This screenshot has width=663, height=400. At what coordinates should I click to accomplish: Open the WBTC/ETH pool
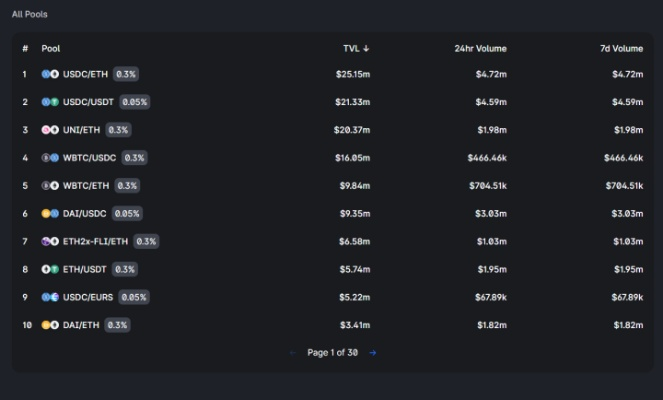pyautogui.click(x=85, y=186)
